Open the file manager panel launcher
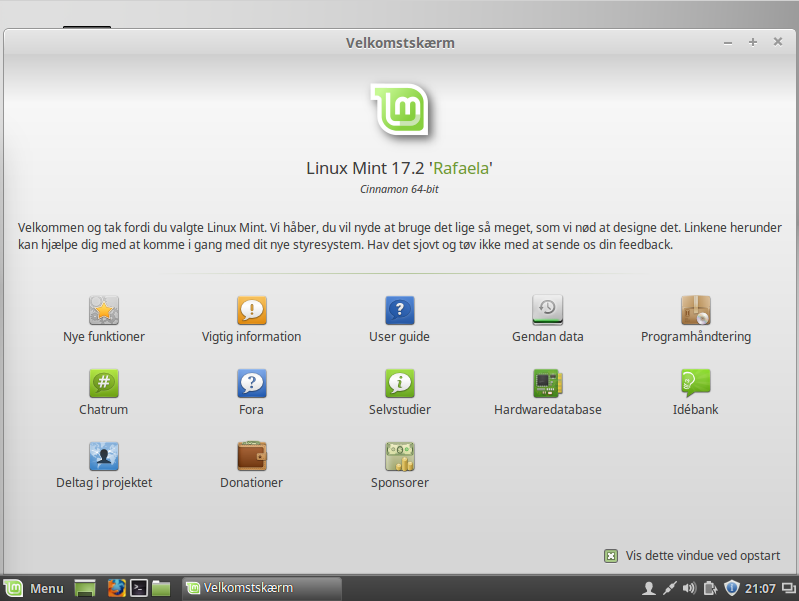Image resolution: width=799 pixels, height=601 pixels. pos(161,588)
